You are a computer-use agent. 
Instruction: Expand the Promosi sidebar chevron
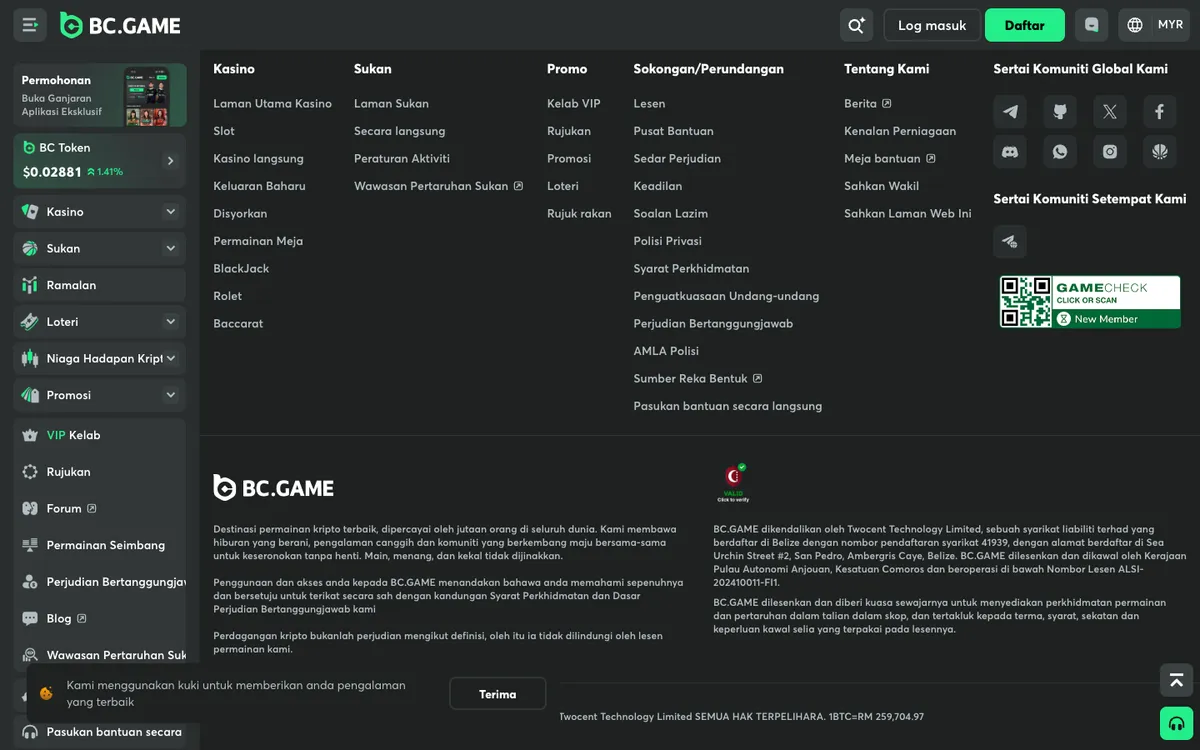(x=170, y=395)
